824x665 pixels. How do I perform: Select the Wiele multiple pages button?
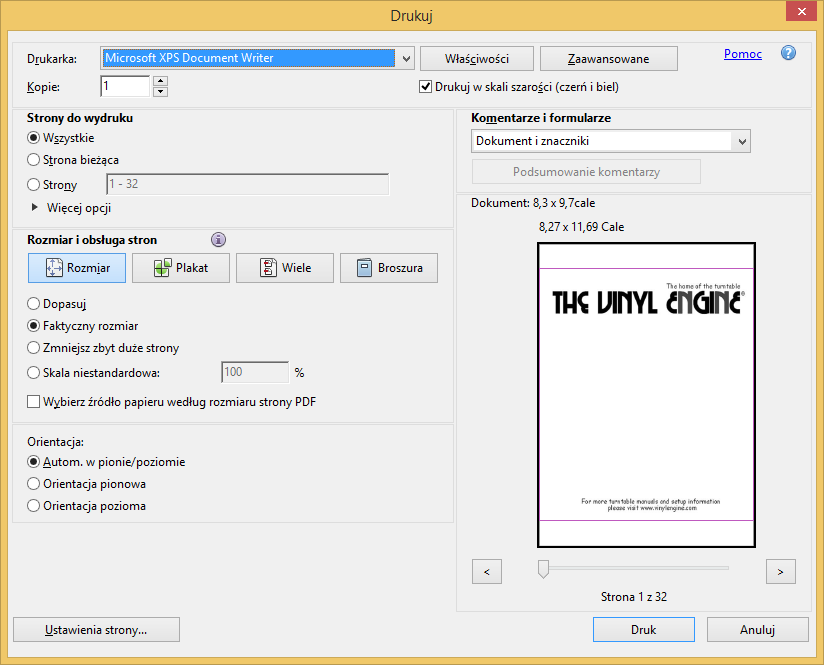coord(285,268)
